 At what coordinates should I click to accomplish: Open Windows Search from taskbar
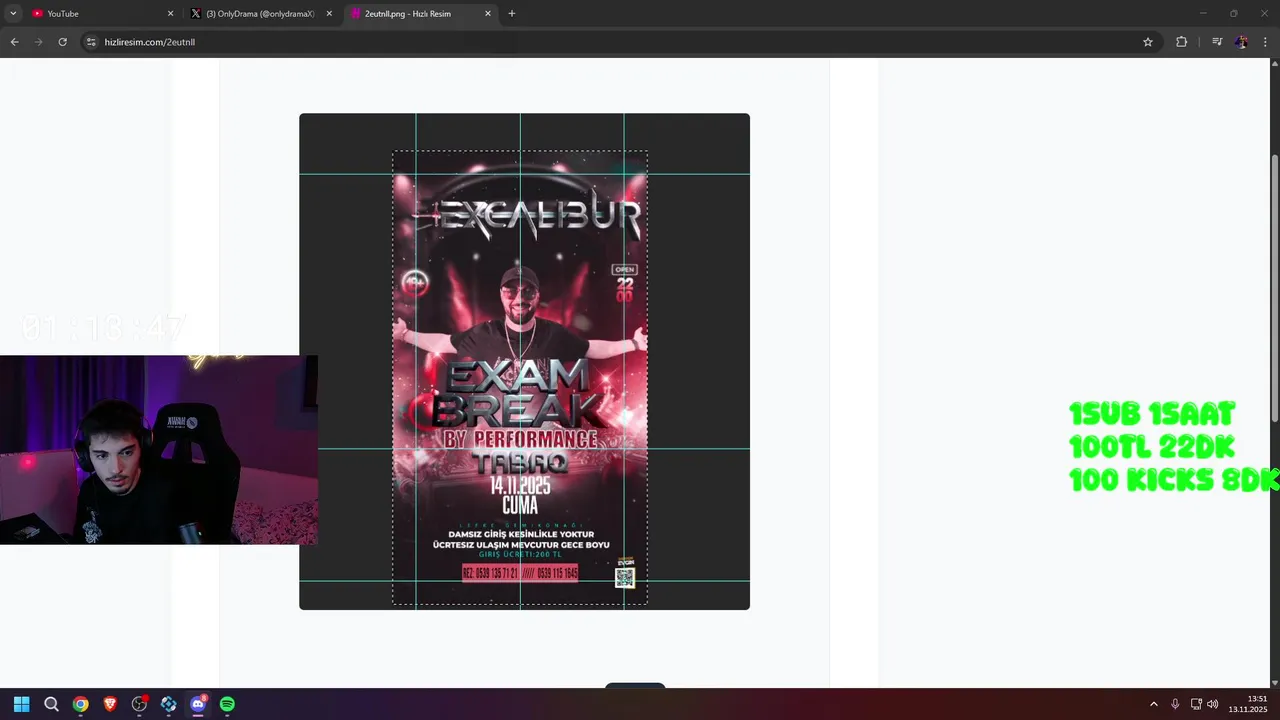click(x=51, y=704)
